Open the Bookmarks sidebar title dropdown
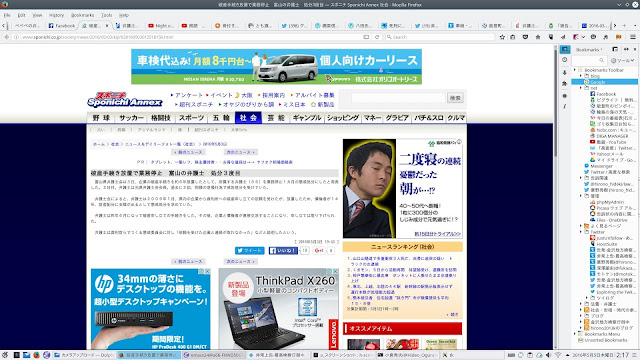Viewport: 640px width, 360px height. pyautogui.click(x=589, y=49)
